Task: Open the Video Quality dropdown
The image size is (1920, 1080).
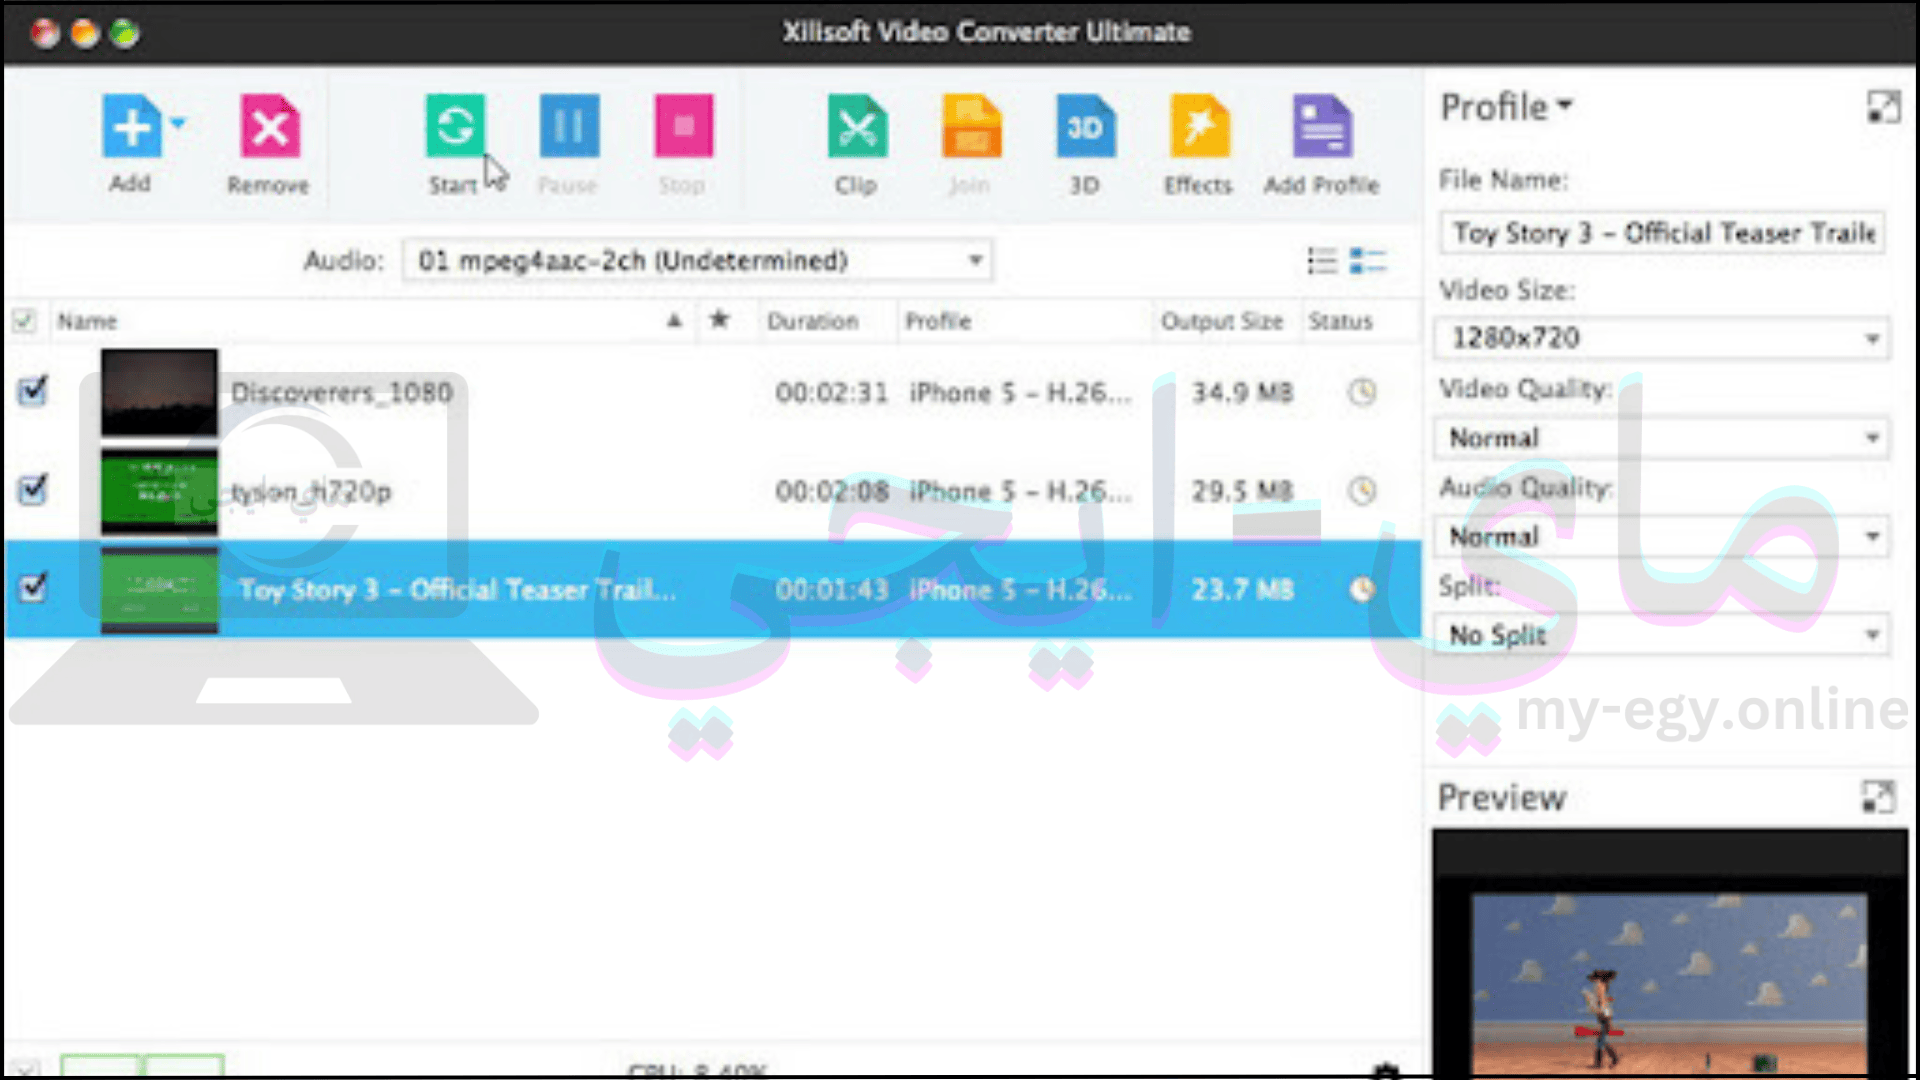Action: point(1661,438)
